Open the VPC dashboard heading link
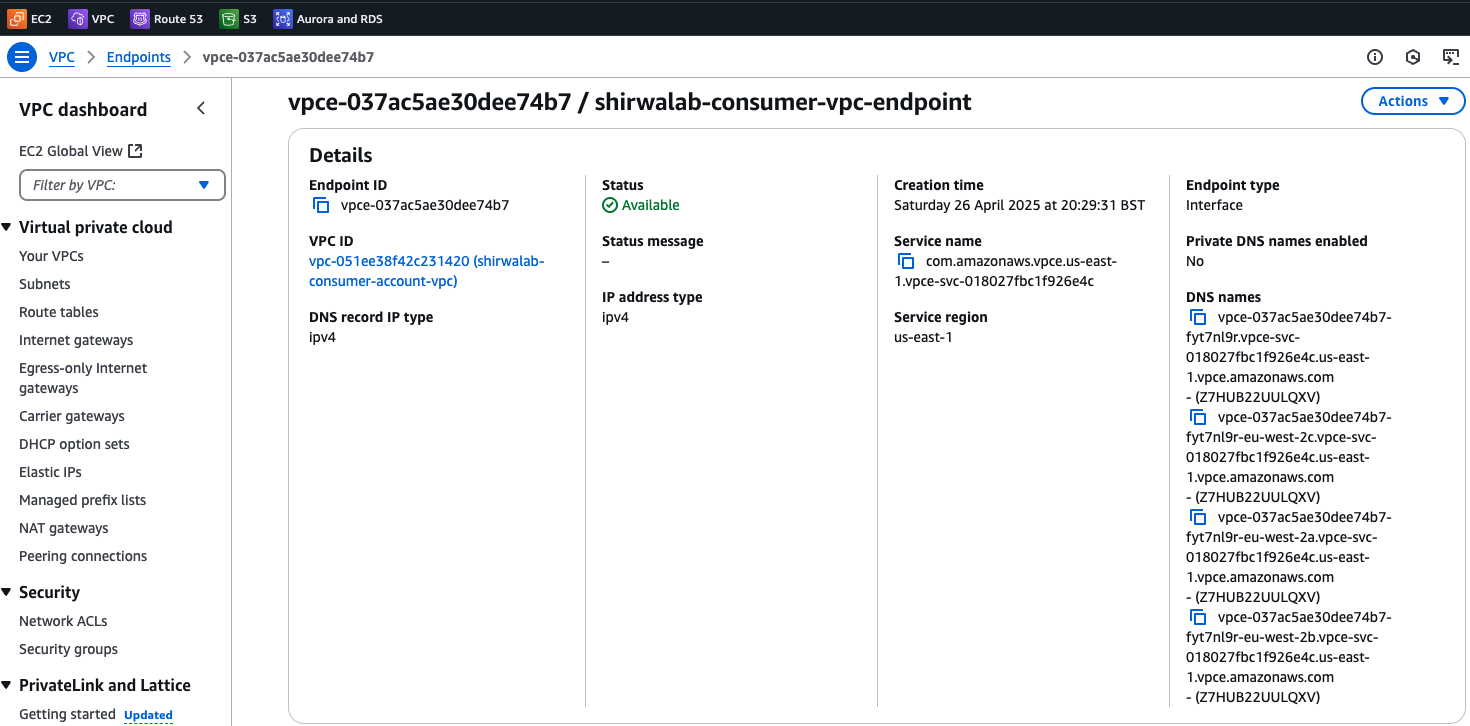 83,109
